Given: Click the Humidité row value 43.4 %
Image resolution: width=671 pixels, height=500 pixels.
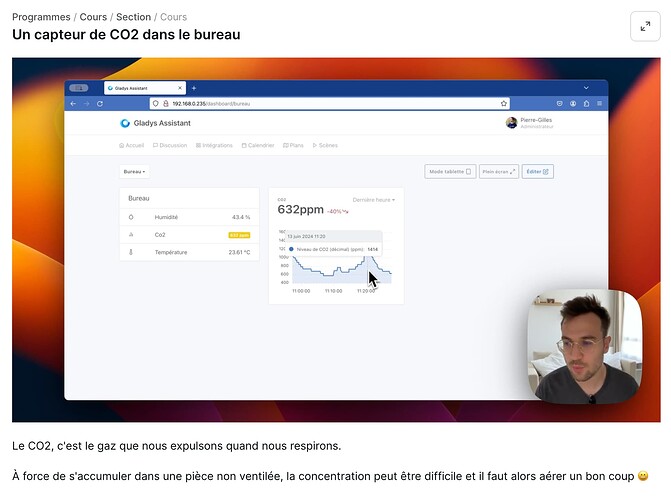Looking at the screenshot, I should pyautogui.click(x=241, y=217).
